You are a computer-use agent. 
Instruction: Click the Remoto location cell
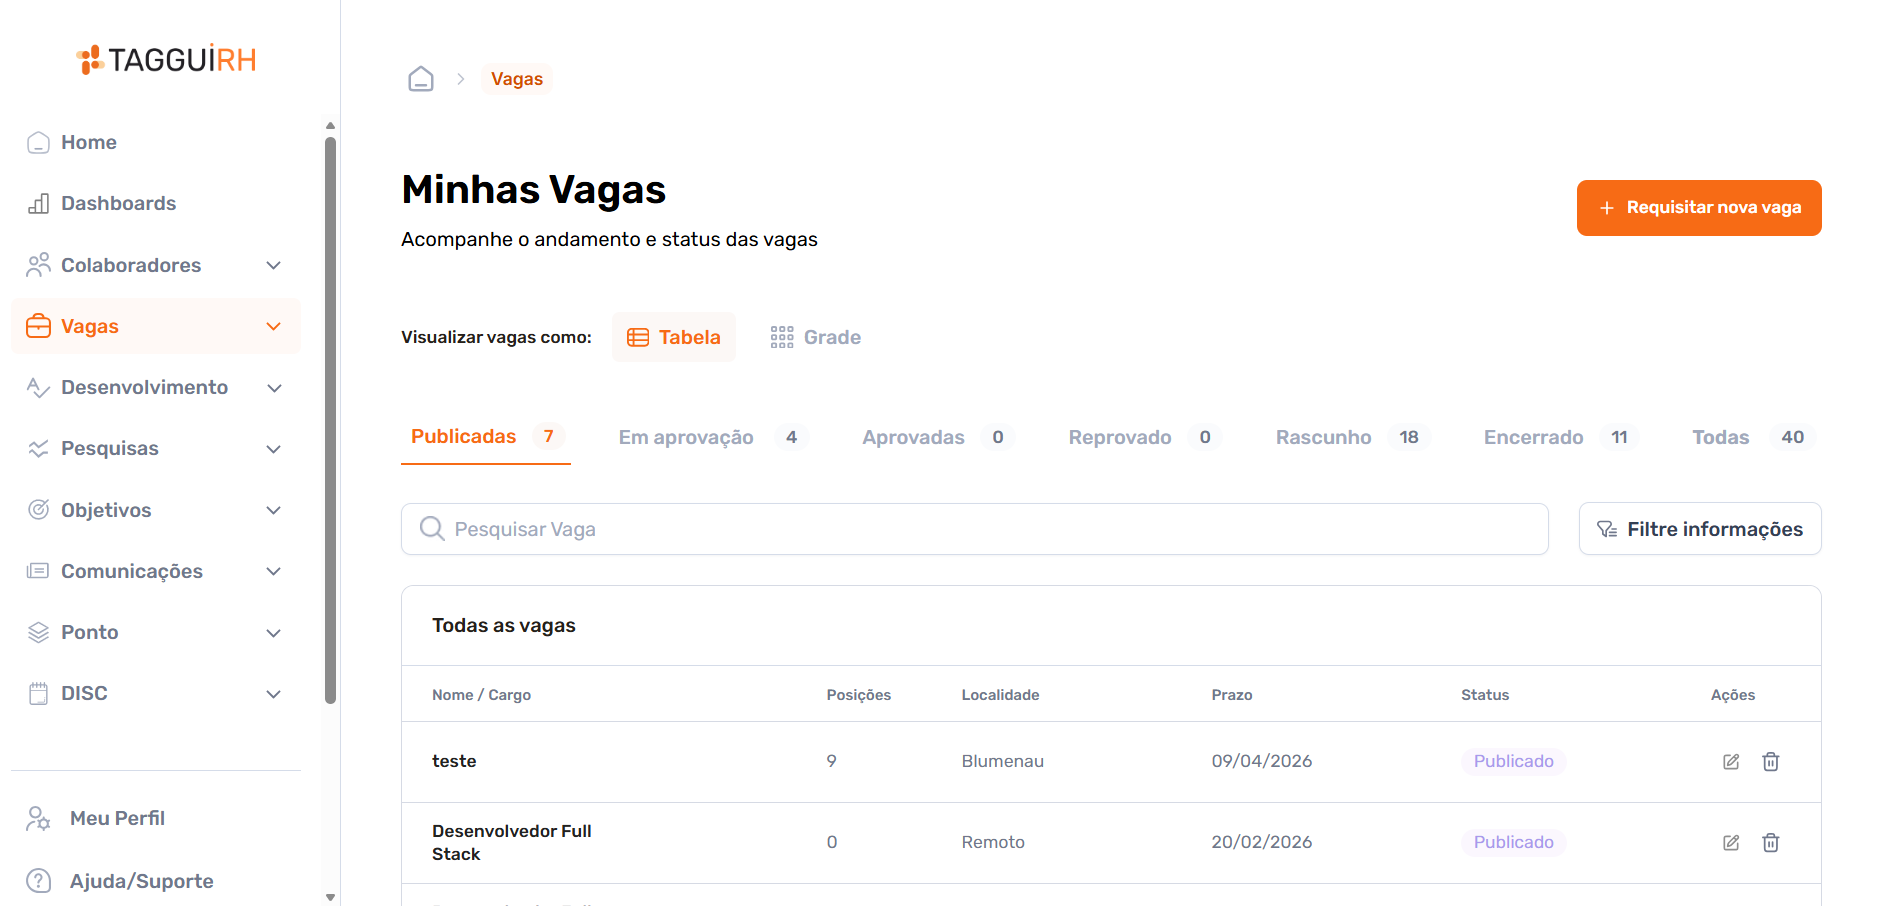click(x=993, y=842)
